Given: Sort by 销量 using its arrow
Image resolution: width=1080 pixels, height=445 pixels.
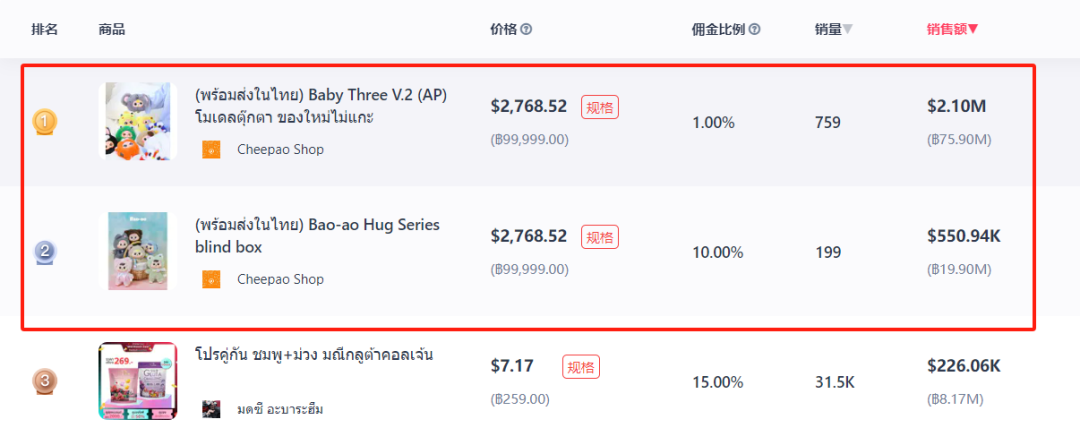Looking at the screenshot, I should coord(848,29).
